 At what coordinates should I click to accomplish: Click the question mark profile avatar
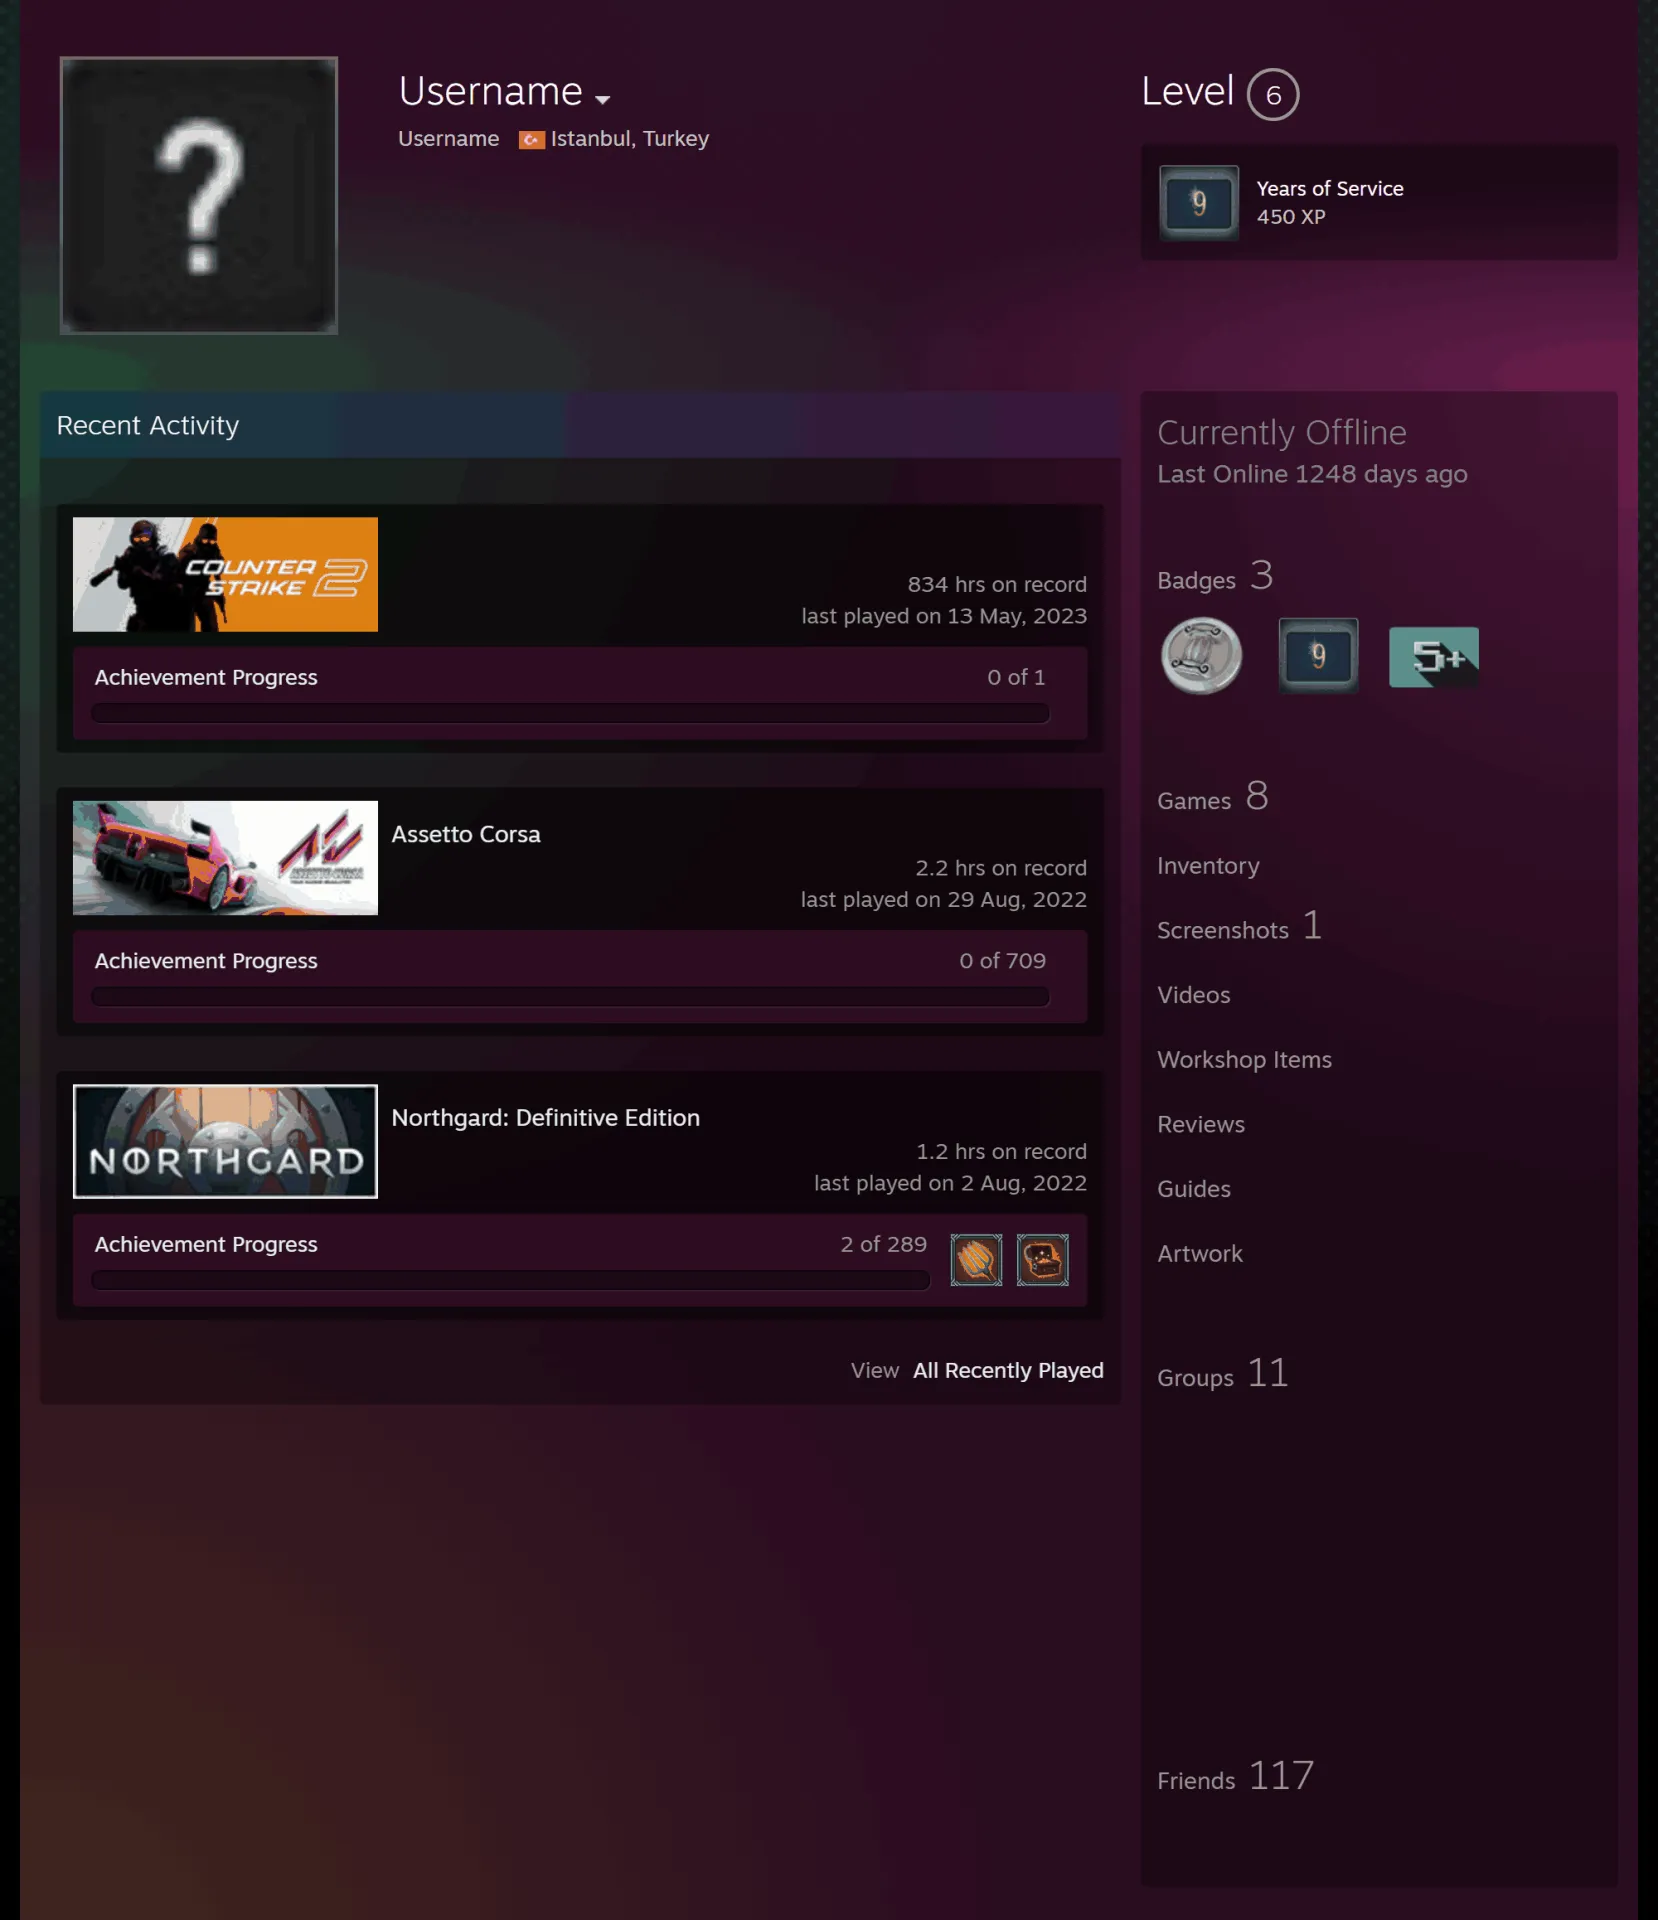[199, 195]
